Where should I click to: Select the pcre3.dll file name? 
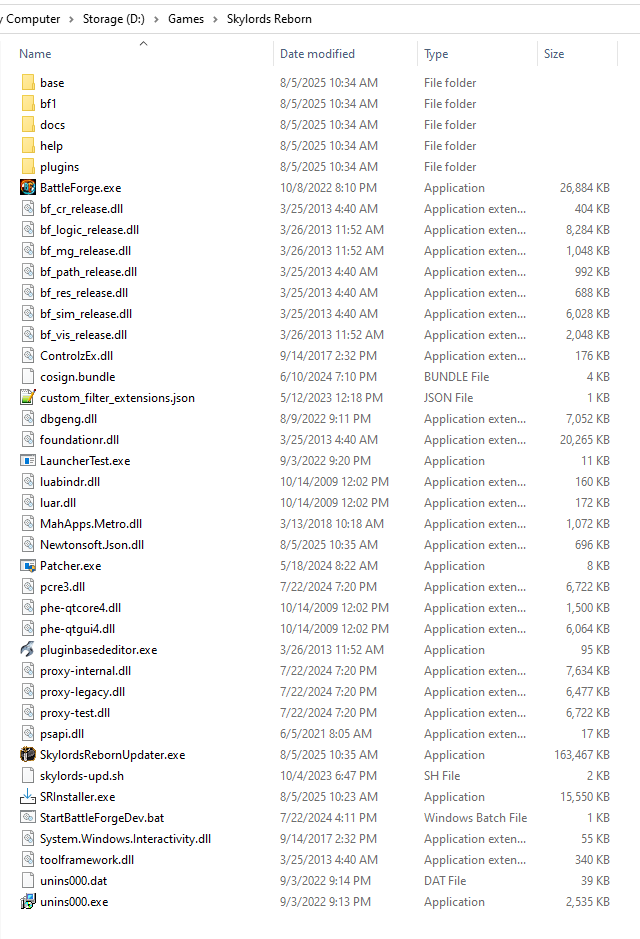62,587
